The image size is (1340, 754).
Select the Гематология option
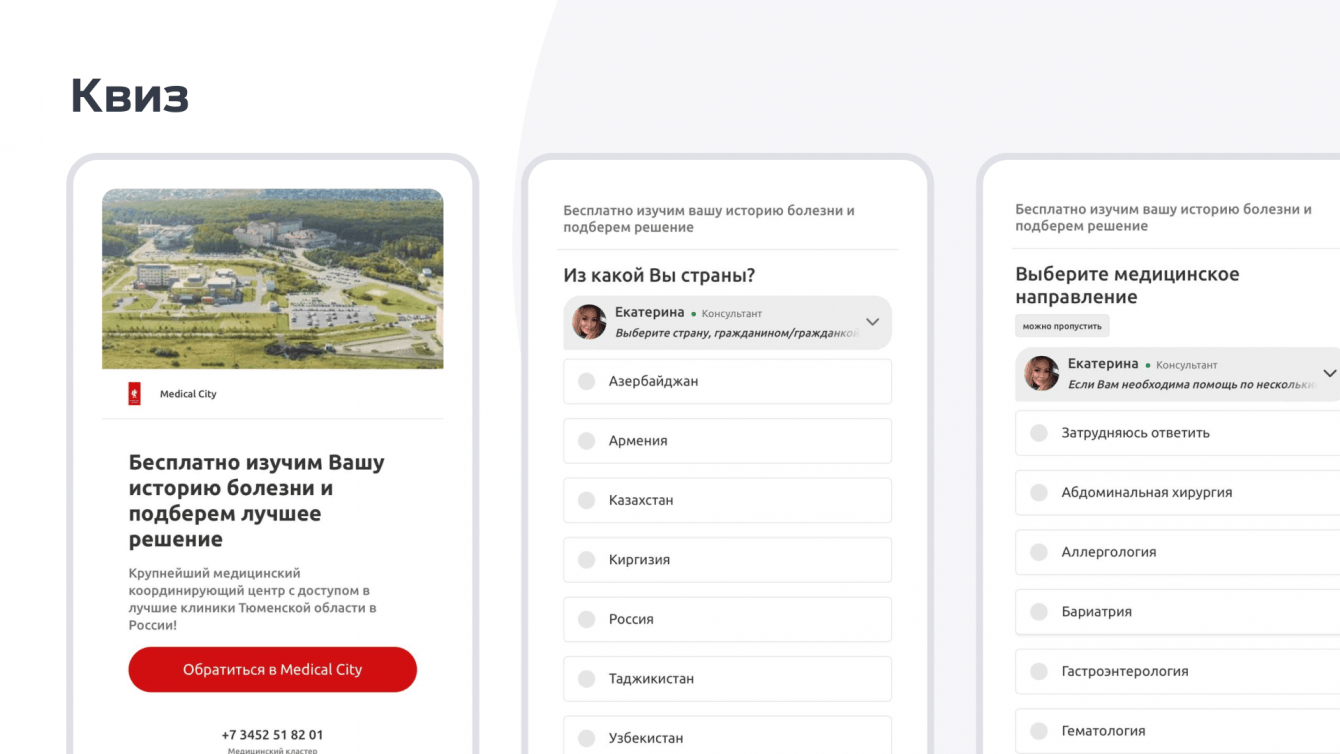(x=1178, y=731)
